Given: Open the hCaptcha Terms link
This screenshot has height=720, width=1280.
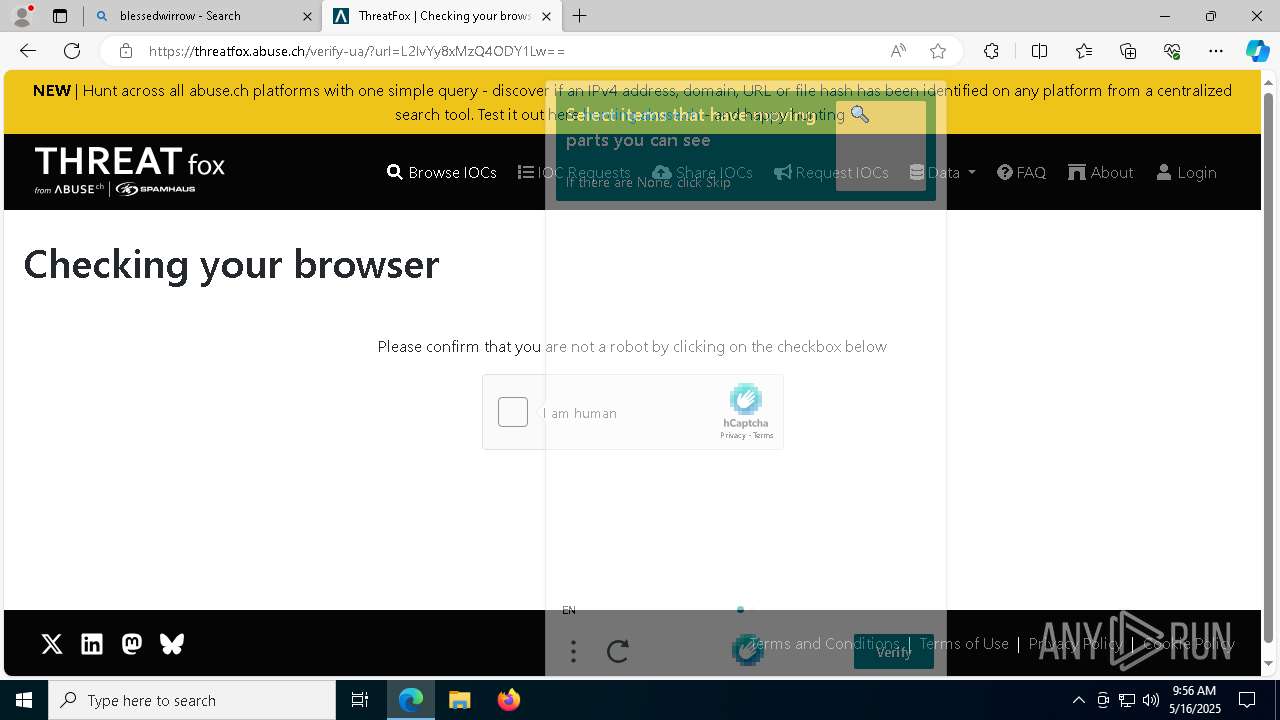Looking at the screenshot, I should [x=763, y=435].
